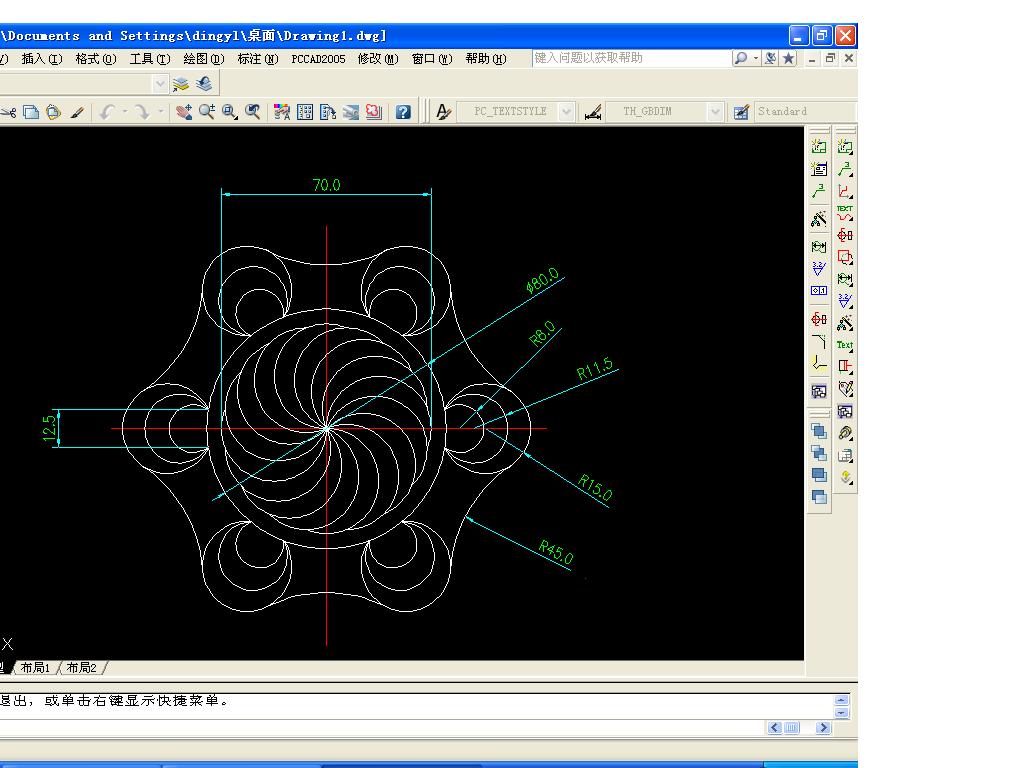Expand the Undo history dropdown arrow
The height and width of the screenshot is (768, 1024).
tap(125, 112)
